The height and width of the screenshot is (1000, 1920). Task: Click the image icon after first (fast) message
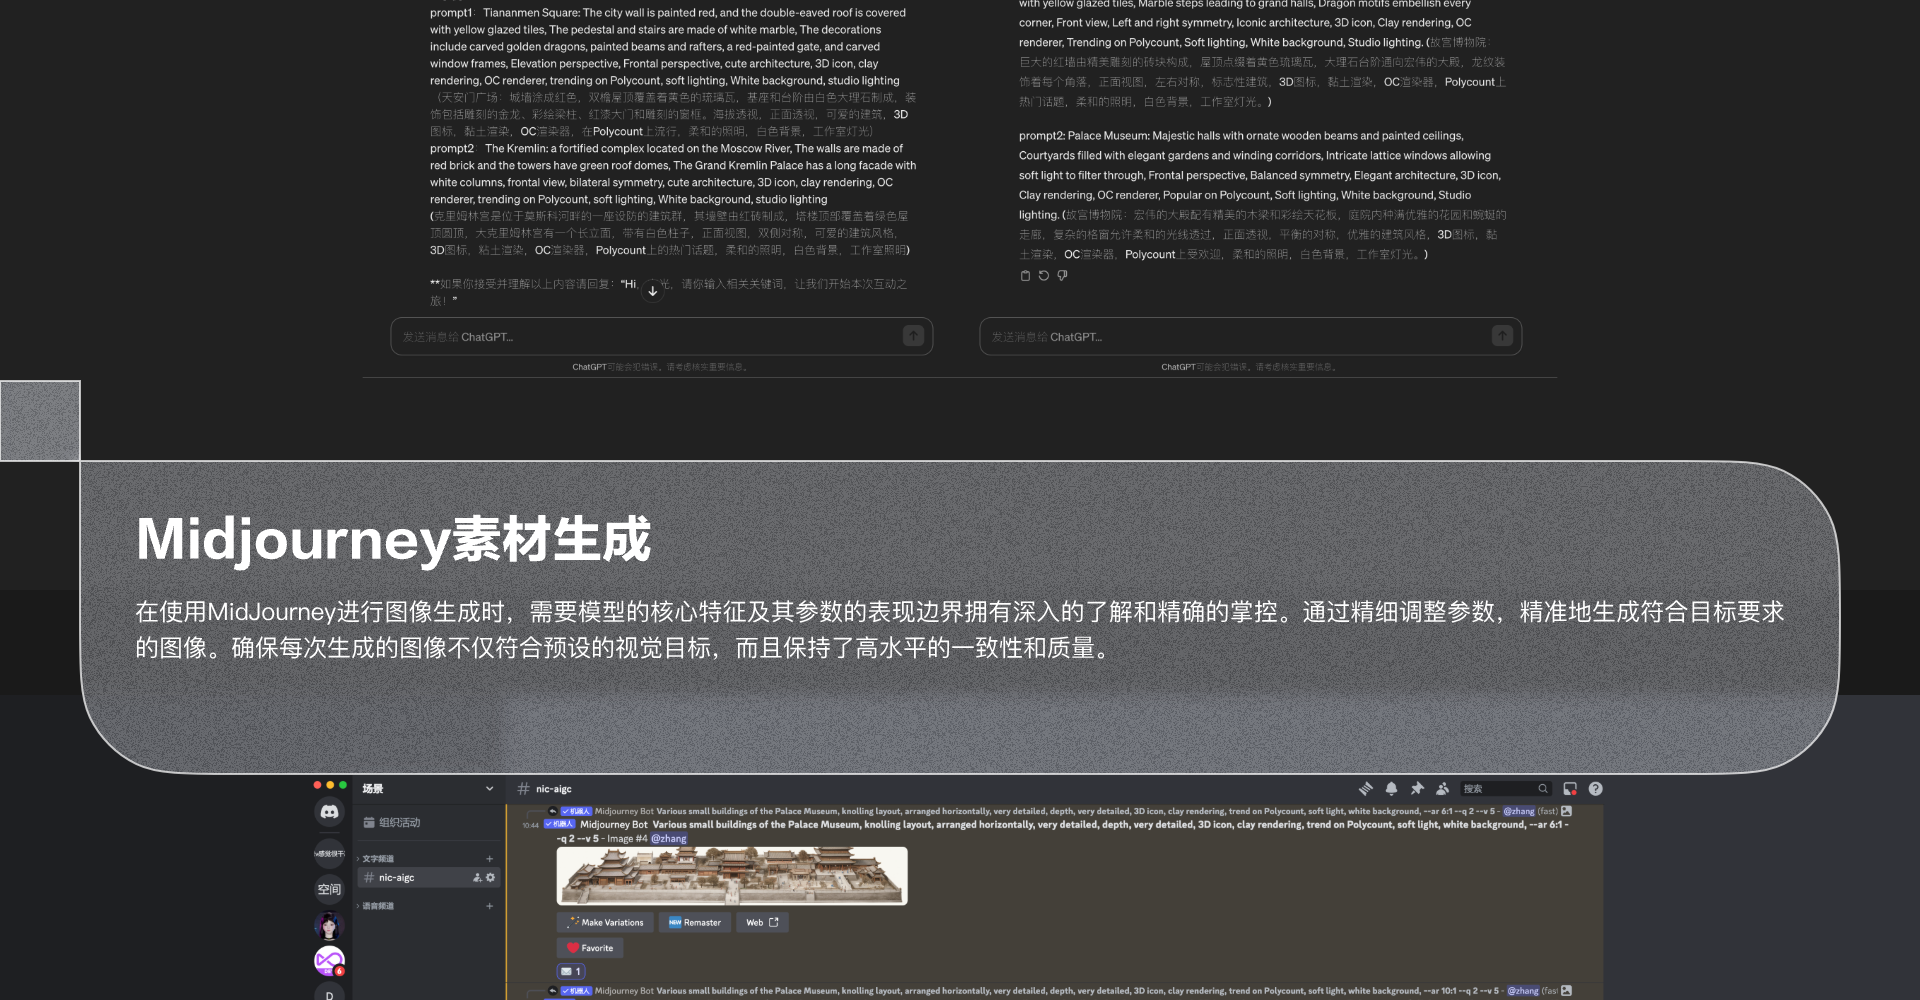click(1567, 811)
